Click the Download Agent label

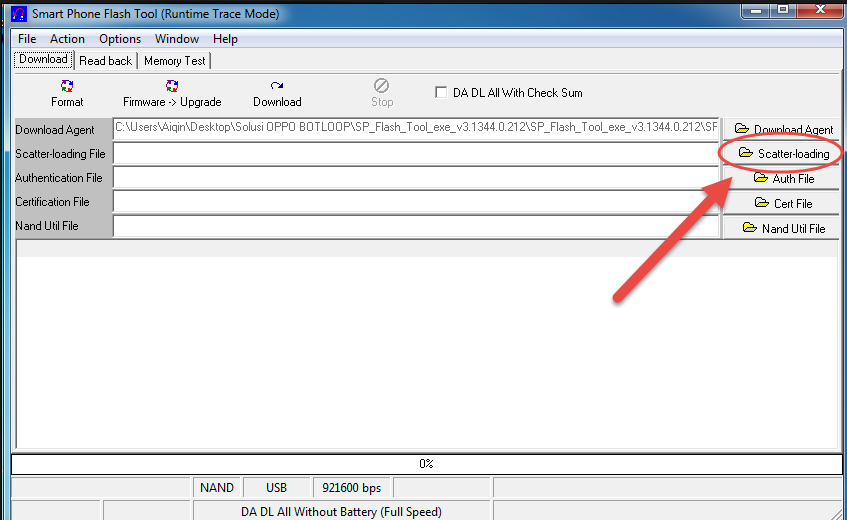pyautogui.click(x=55, y=130)
